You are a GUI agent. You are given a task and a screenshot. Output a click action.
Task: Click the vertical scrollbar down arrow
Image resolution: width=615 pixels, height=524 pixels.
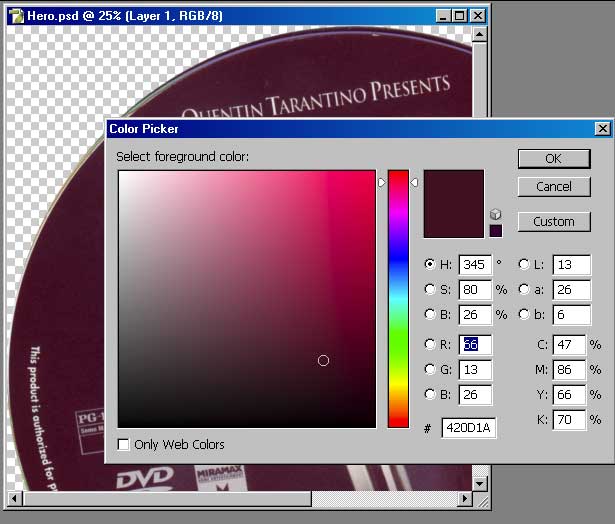tap(479, 483)
